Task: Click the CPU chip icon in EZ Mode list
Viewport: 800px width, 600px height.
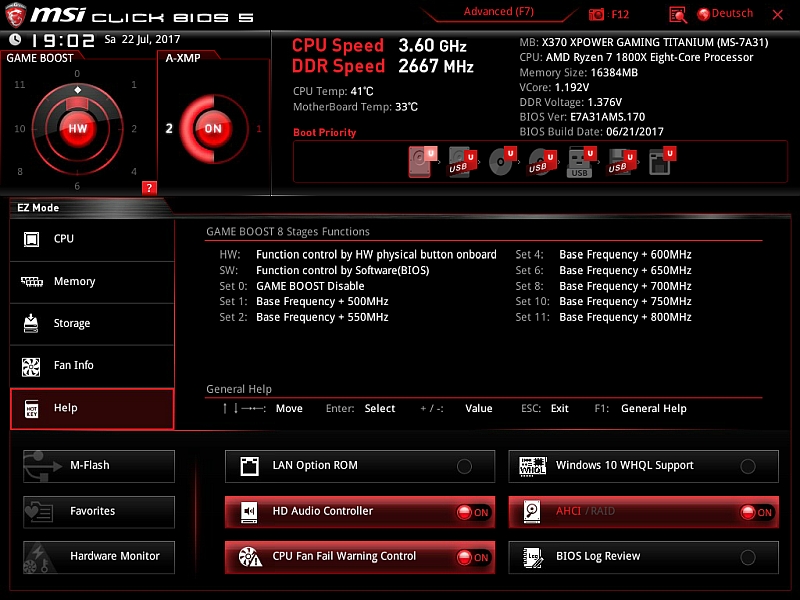Action: point(31,239)
